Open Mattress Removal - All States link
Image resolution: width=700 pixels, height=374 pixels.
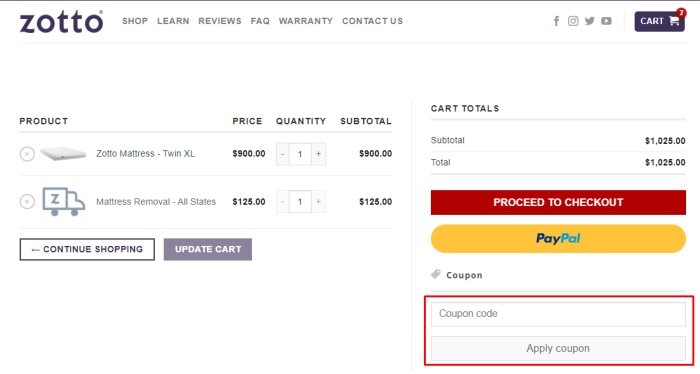pos(156,202)
